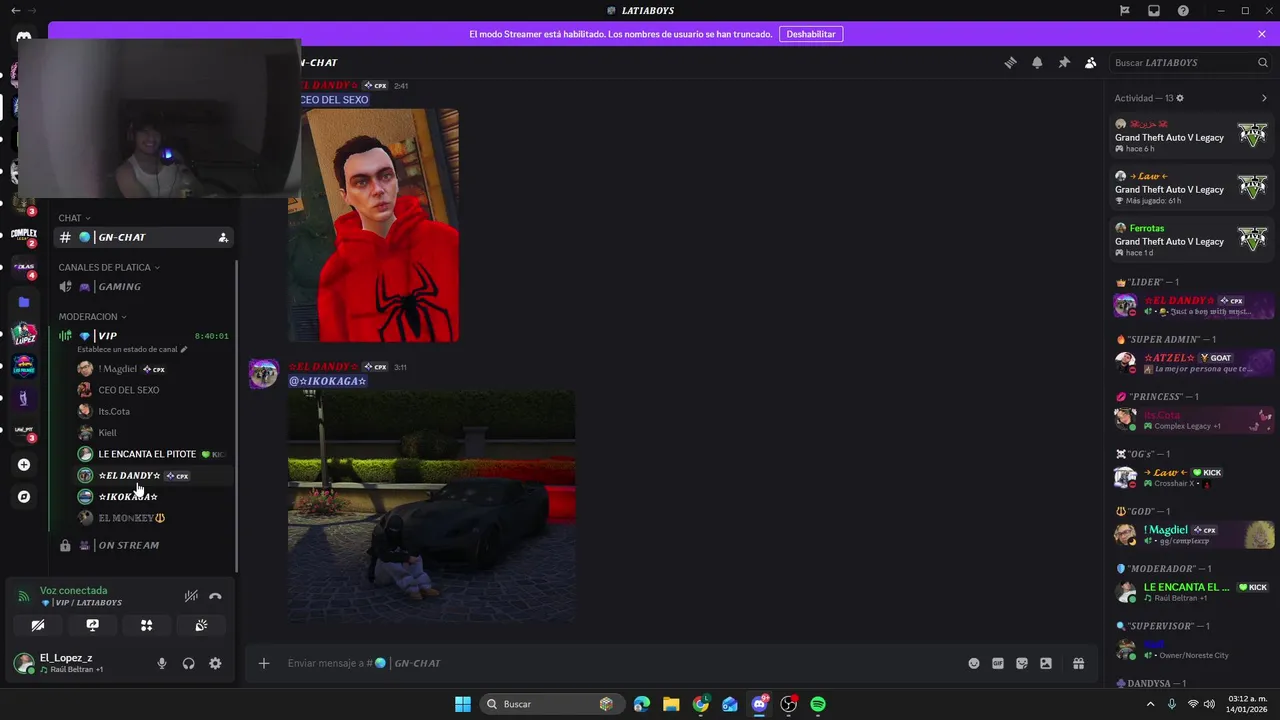
Task: Open the locked ON STREAM channel
Action: tap(143, 545)
